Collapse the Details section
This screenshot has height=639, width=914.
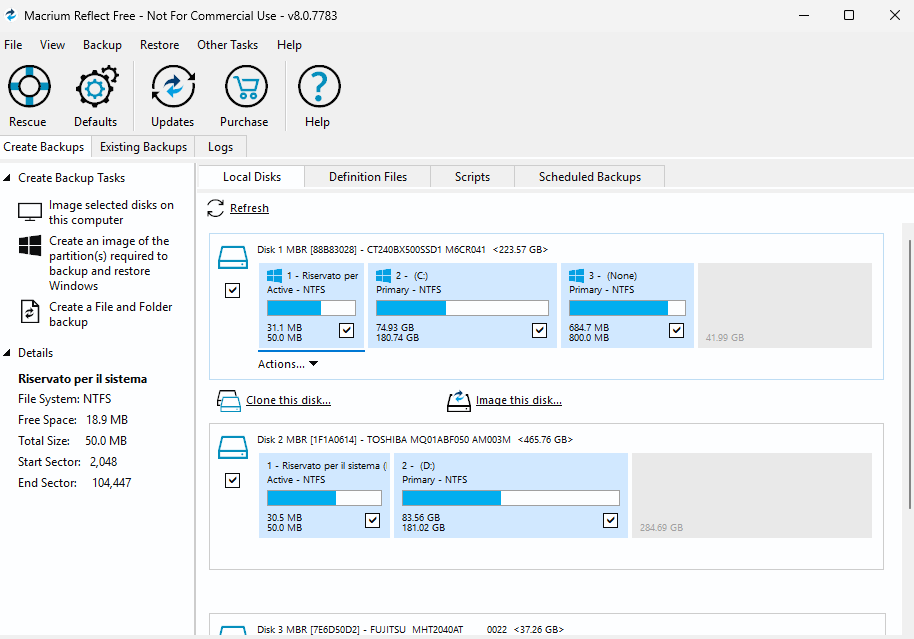(7, 353)
